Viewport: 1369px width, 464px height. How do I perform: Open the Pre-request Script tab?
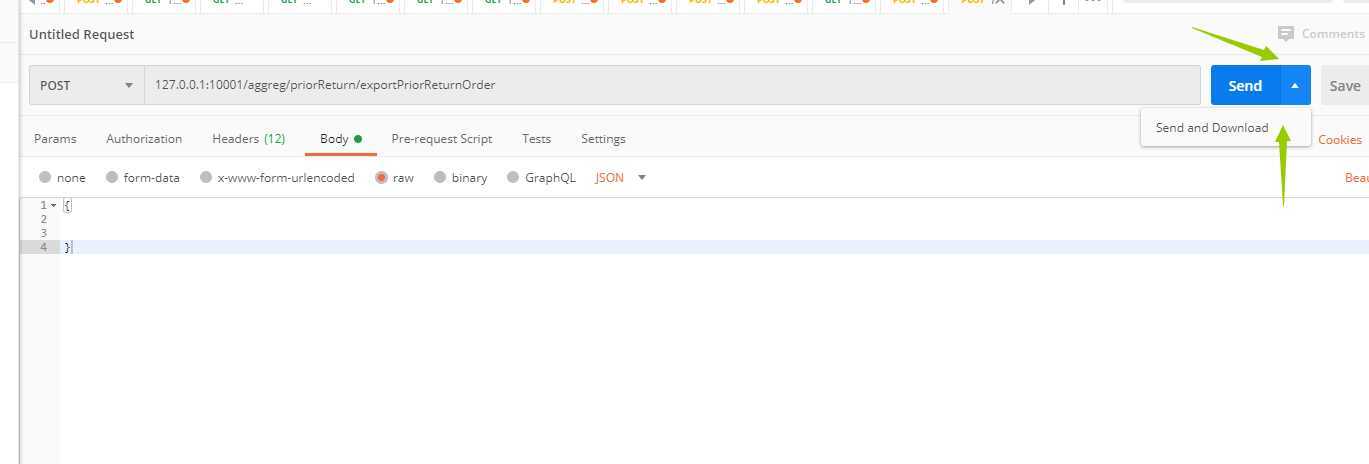pyautogui.click(x=442, y=139)
